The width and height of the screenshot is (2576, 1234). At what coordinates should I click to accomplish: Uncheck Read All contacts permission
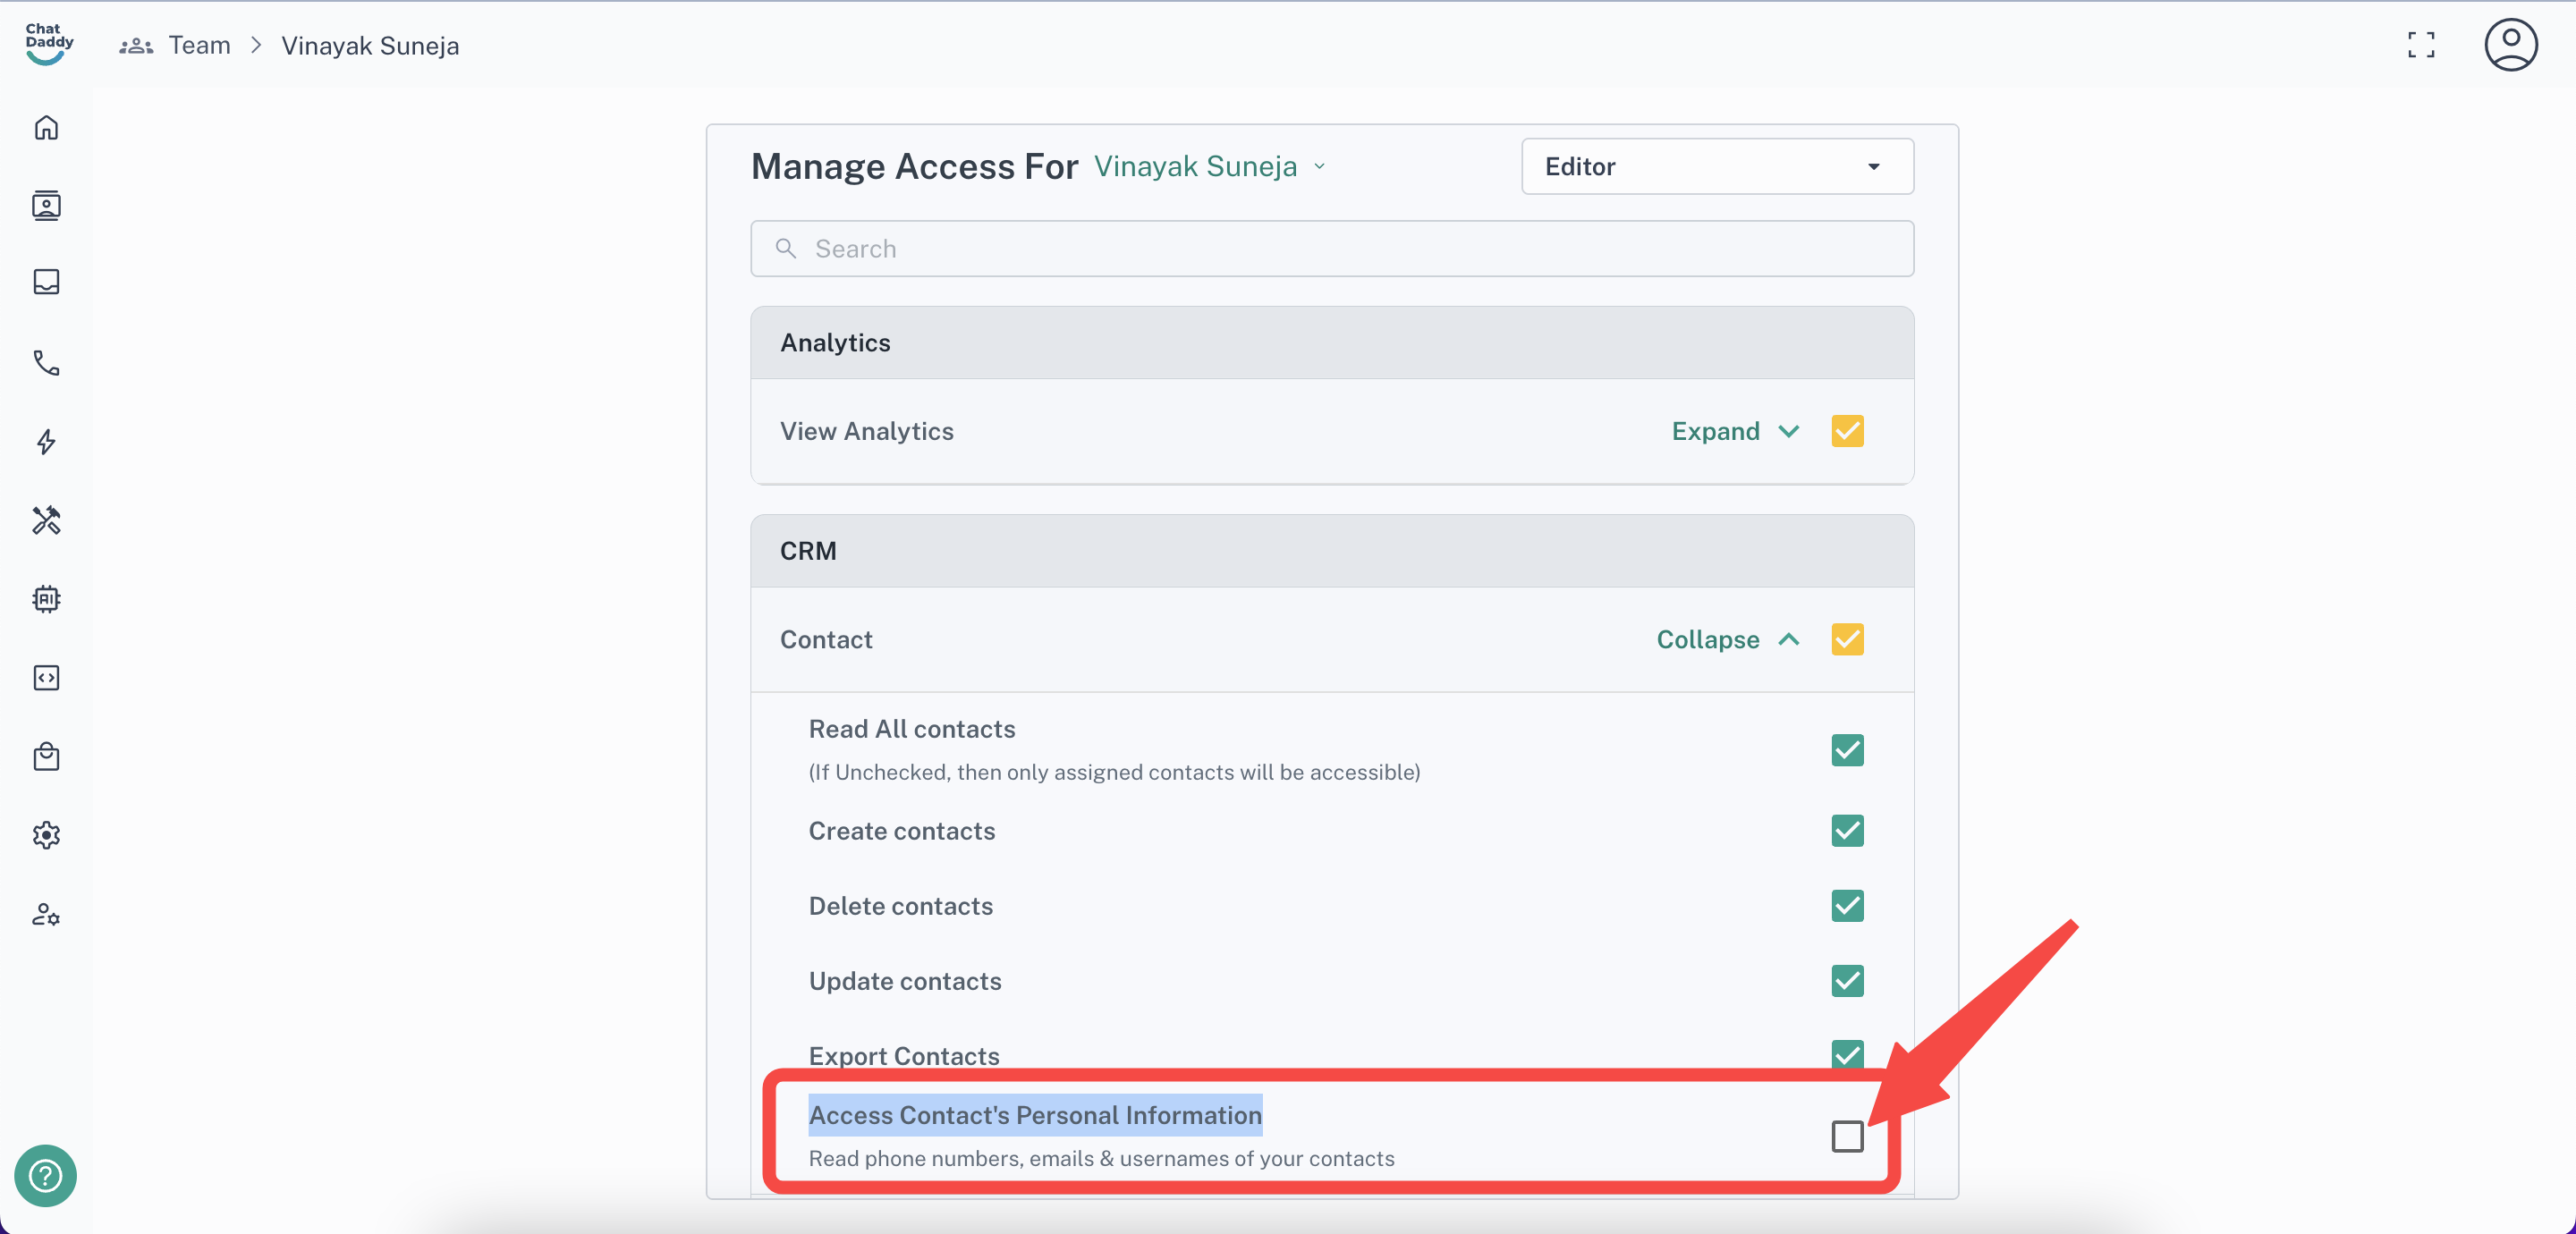[1846, 750]
